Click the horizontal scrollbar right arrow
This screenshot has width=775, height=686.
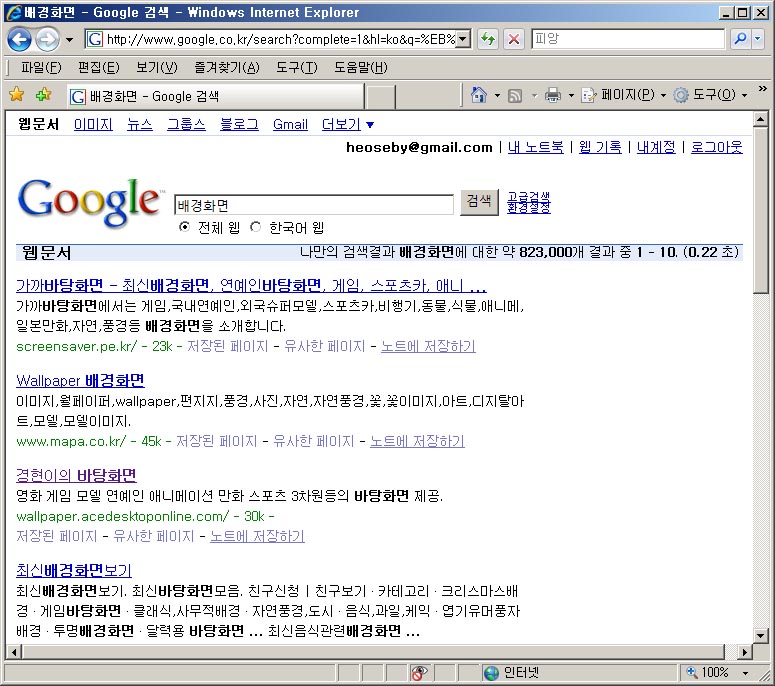(x=744, y=652)
